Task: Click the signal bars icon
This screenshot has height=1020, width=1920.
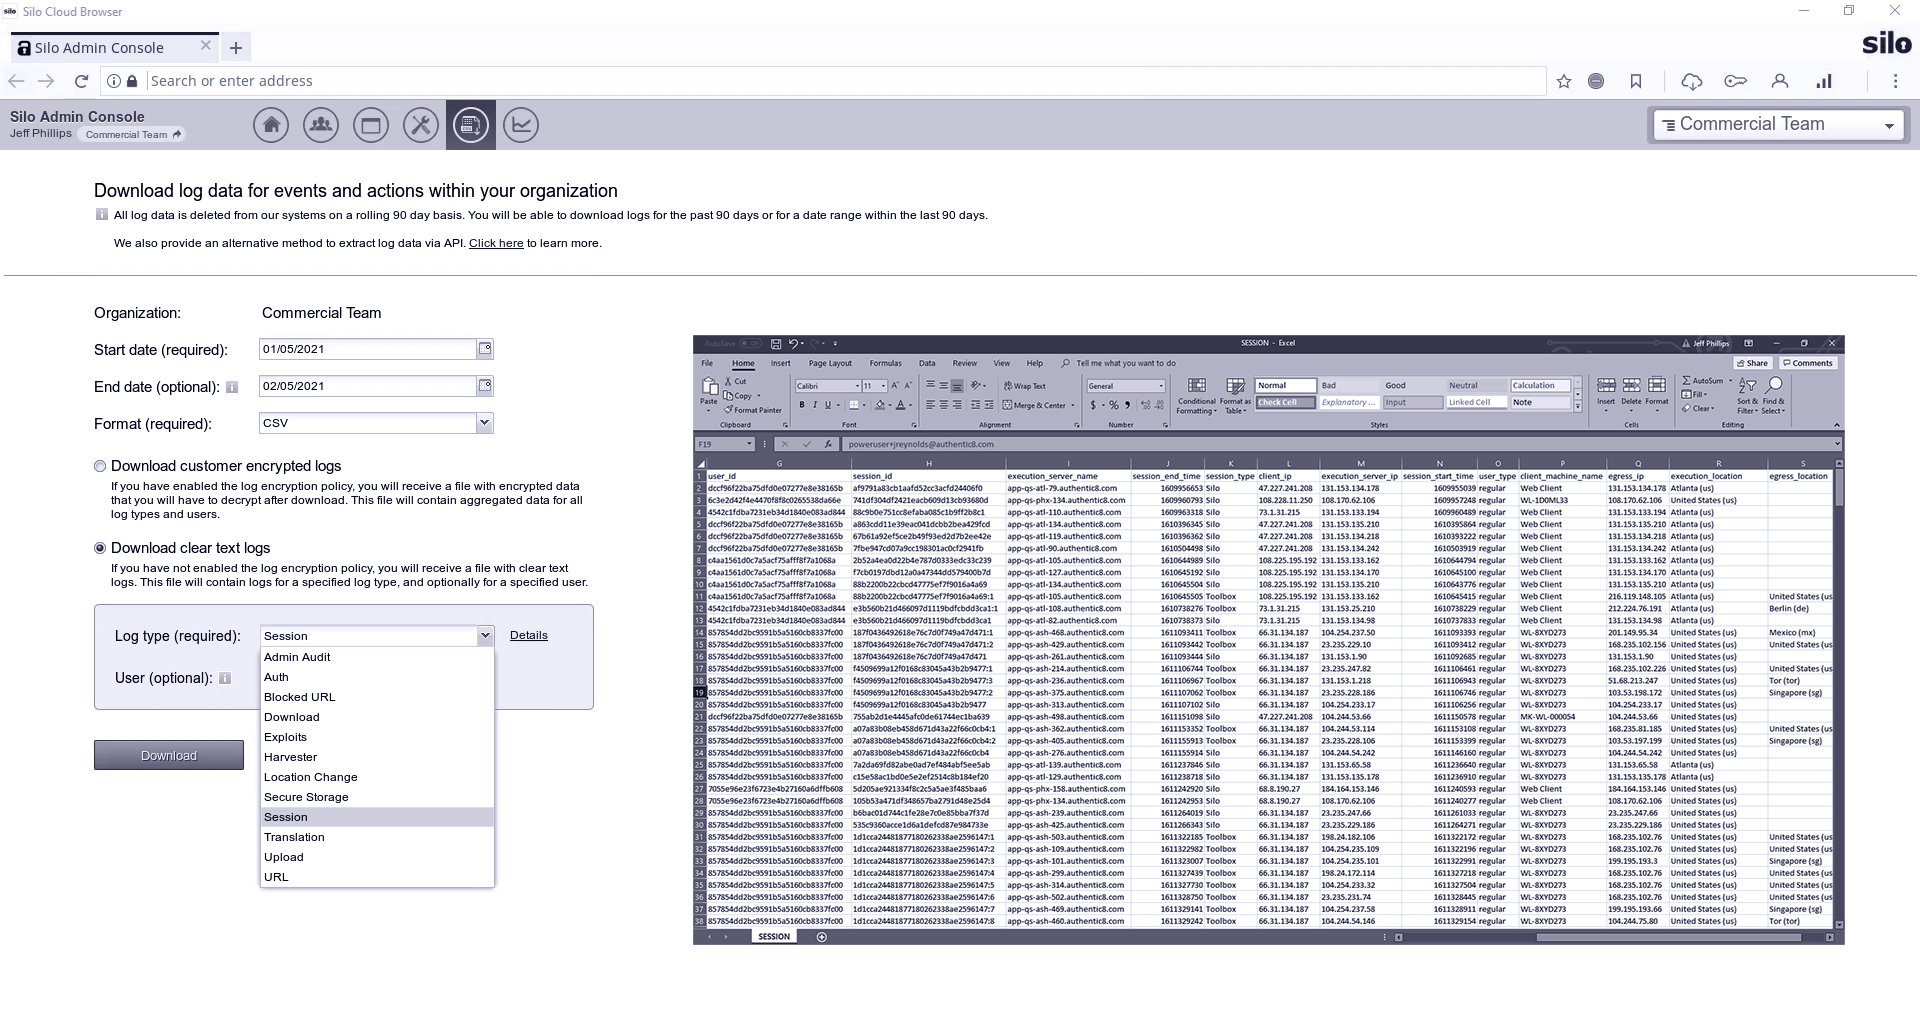Action: [x=1824, y=81]
